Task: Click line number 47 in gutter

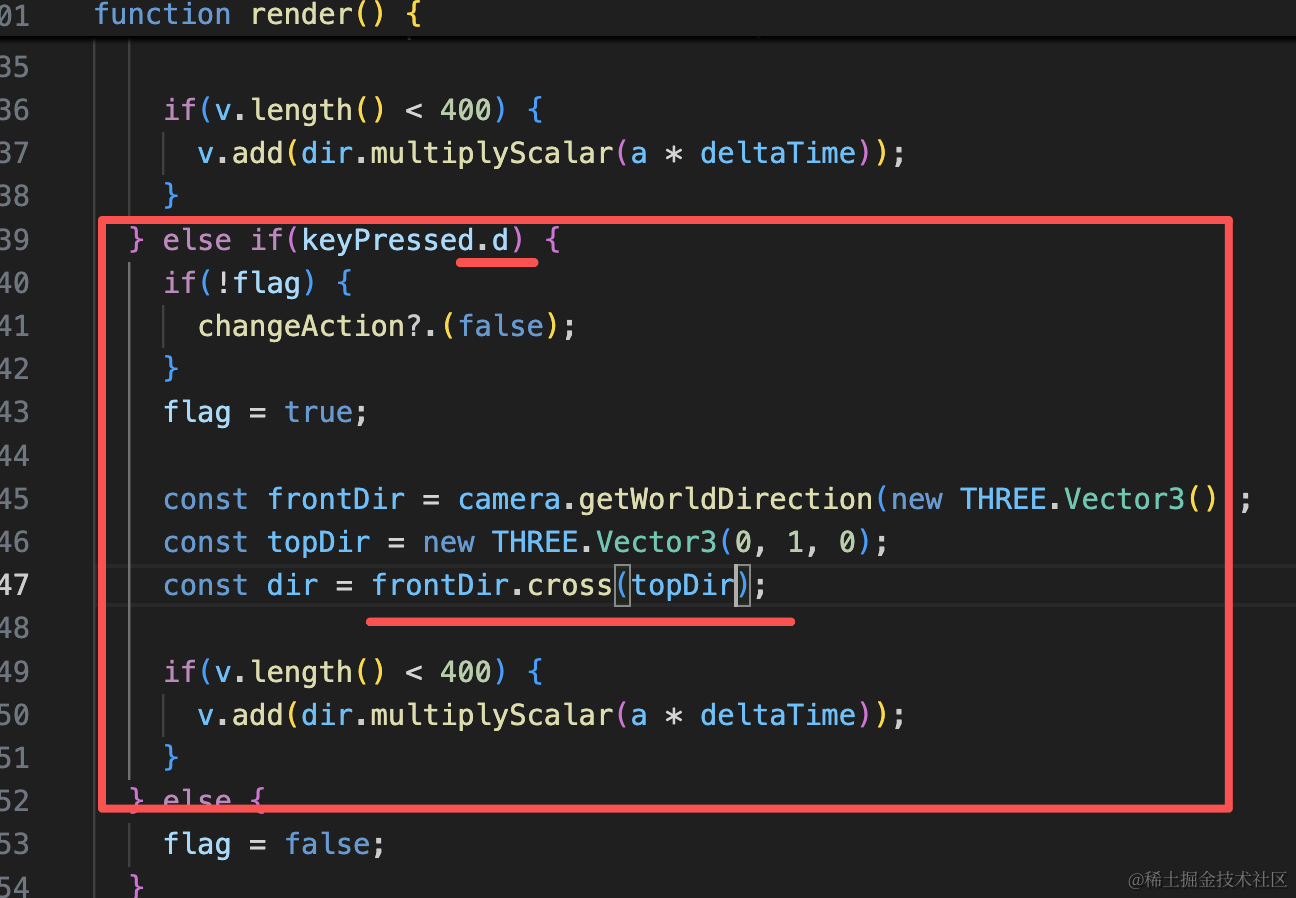Action: tap(14, 584)
